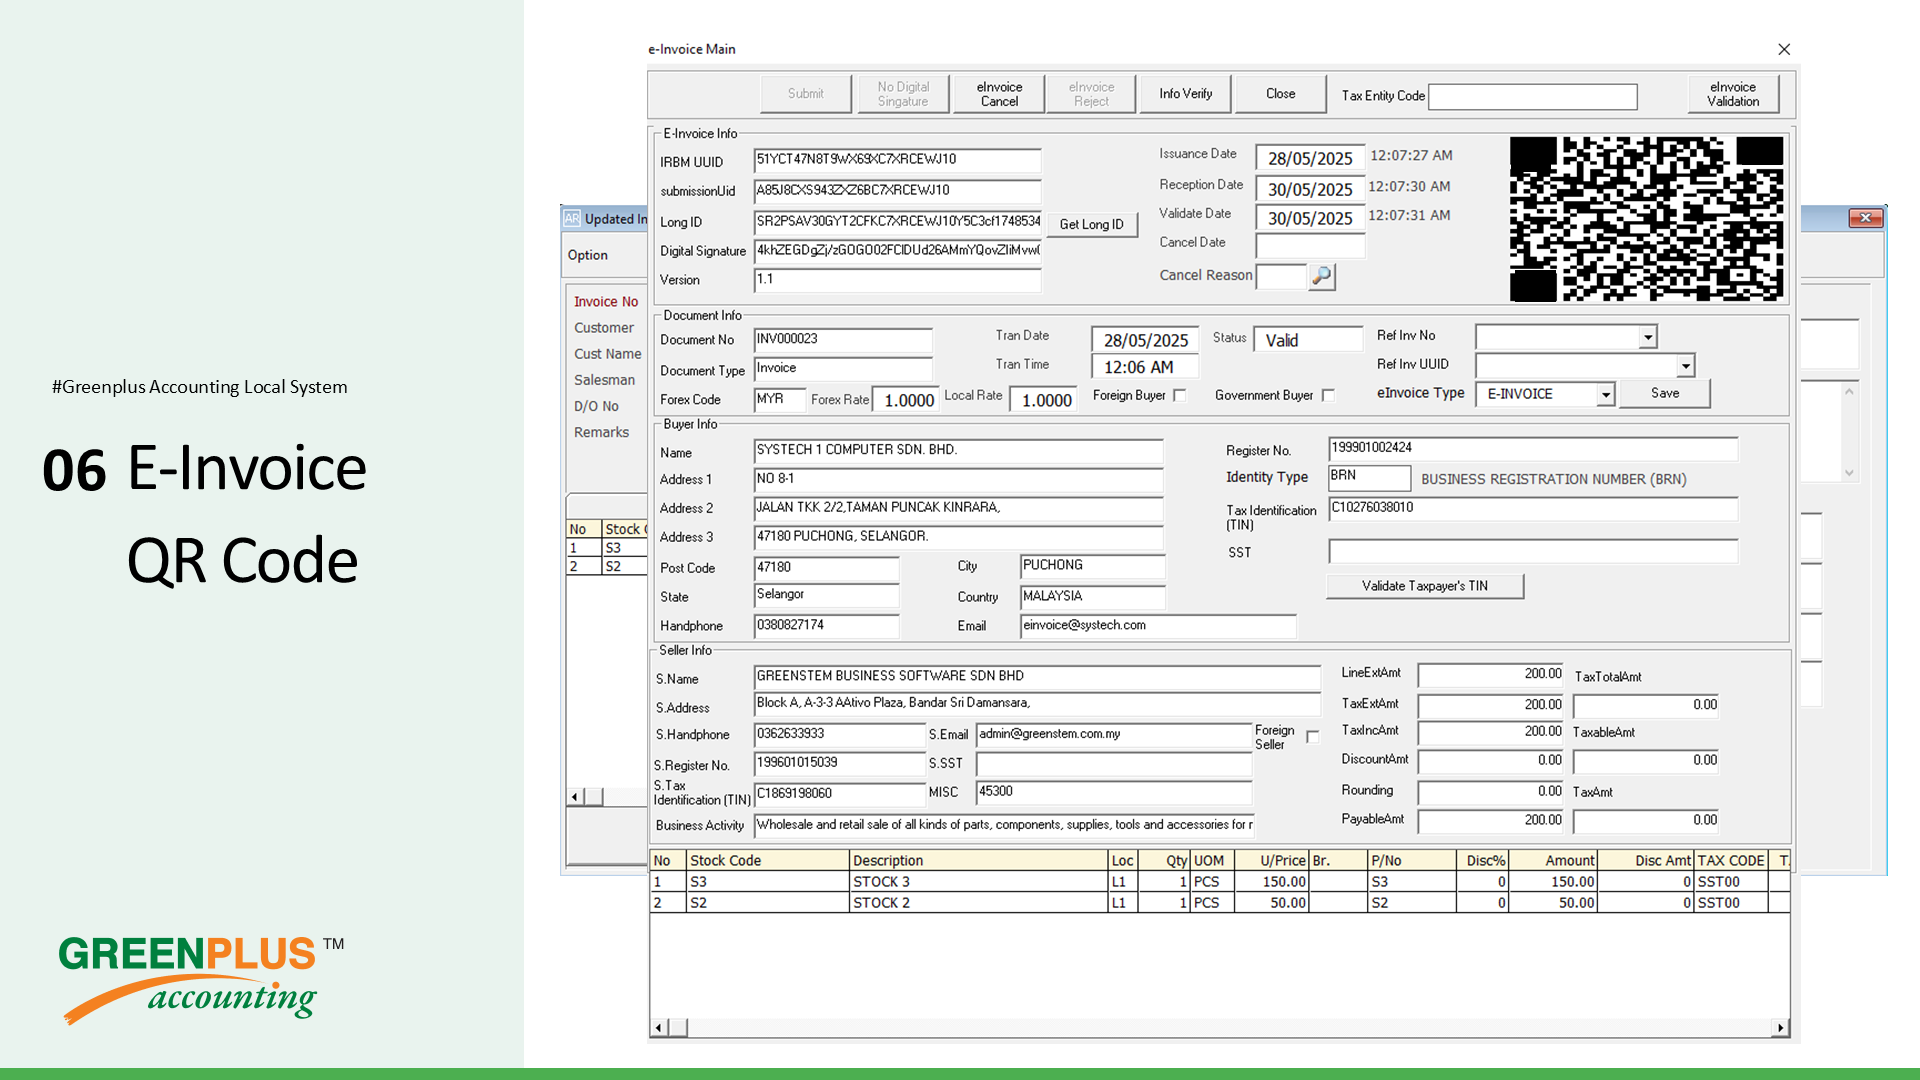
Task: Click the buyer Name field
Action: tap(958, 451)
